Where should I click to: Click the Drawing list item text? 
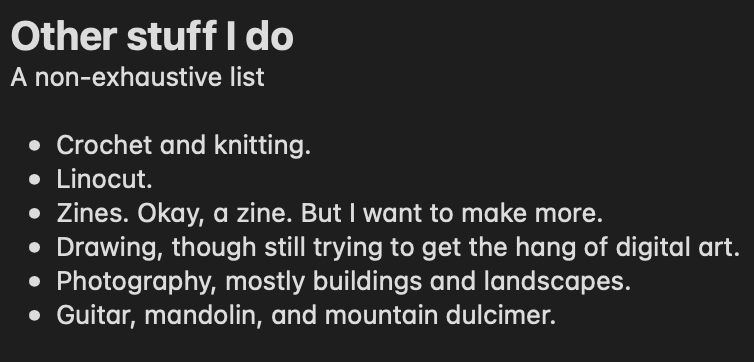click(x=398, y=248)
